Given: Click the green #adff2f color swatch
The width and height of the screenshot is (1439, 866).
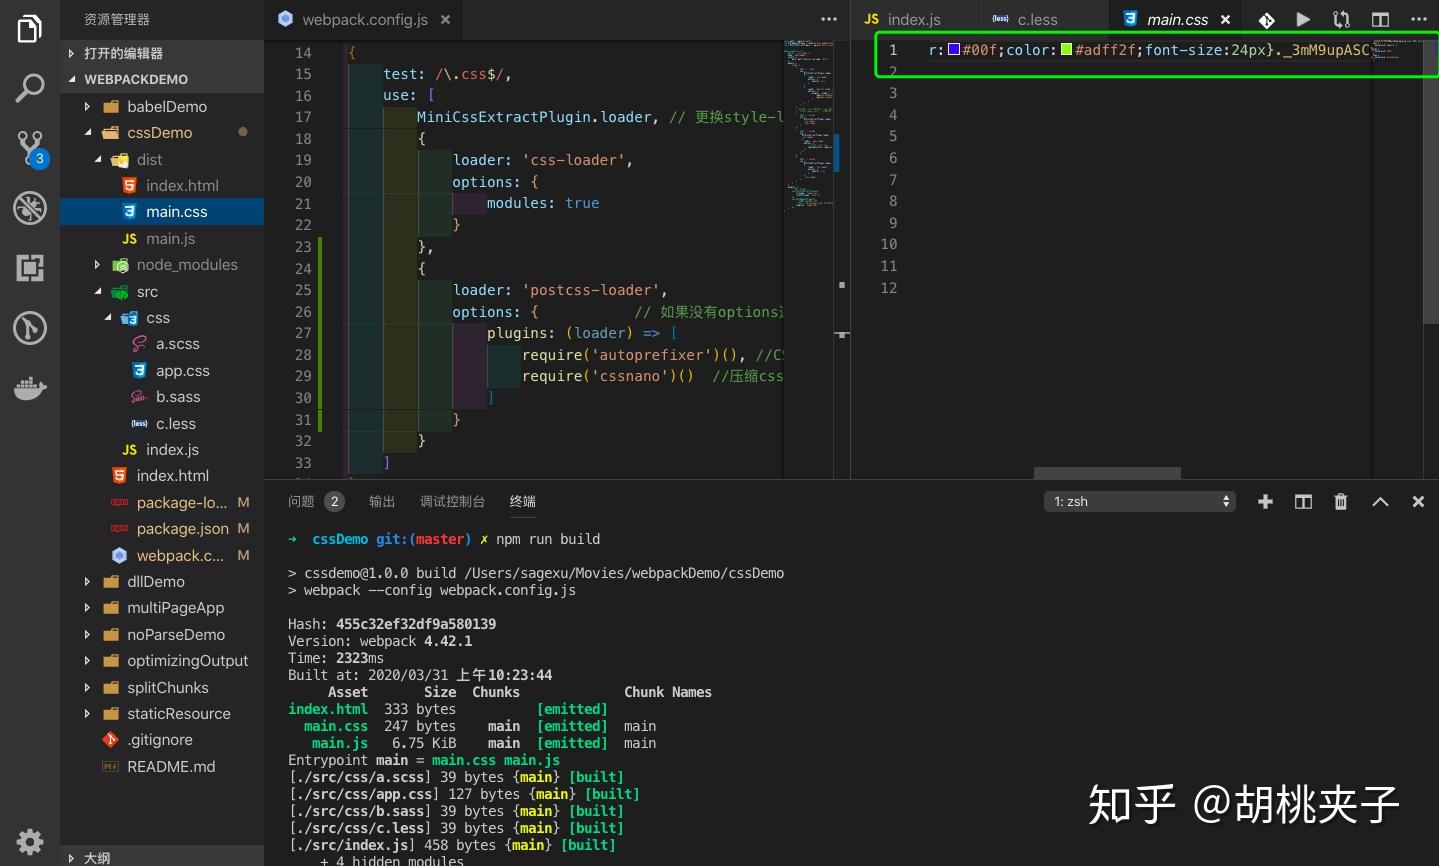Looking at the screenshot, I should tap(1067, 49).
